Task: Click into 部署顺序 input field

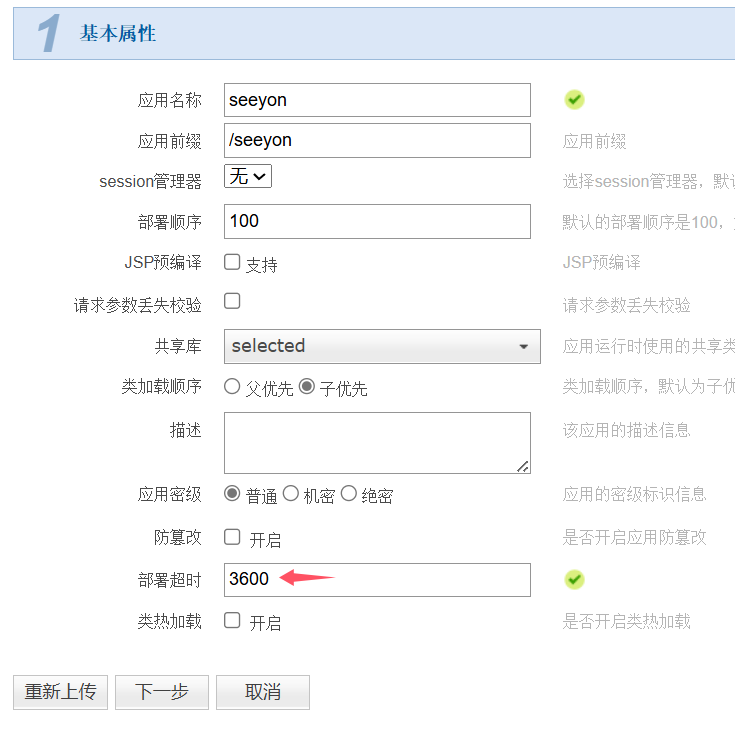Action: click(377, 221)
